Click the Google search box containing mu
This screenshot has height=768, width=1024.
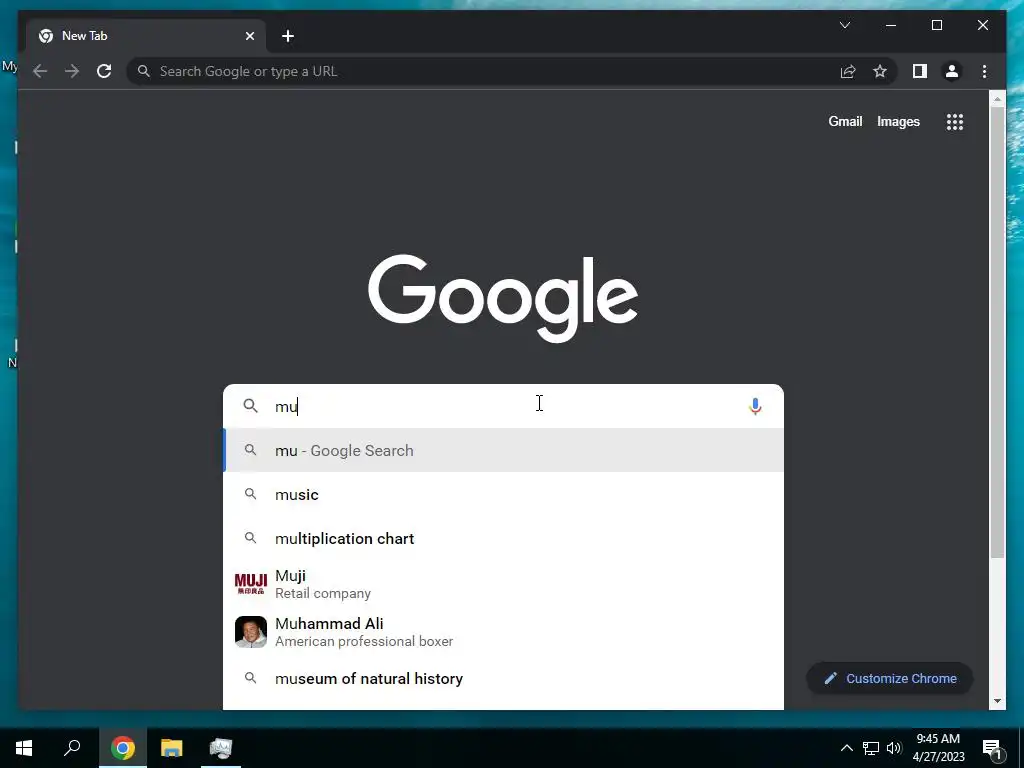(x=503, y=406)
